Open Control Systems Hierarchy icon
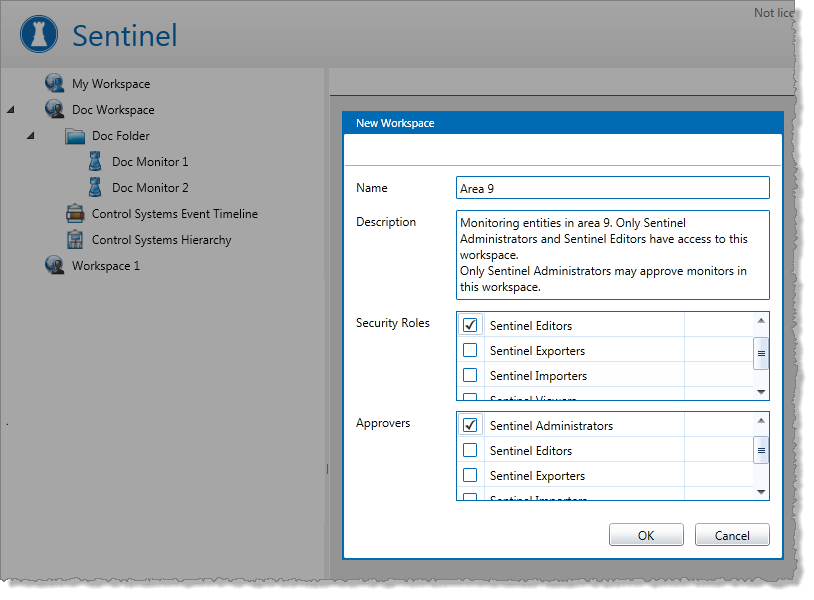 click(x=75, y=239)
